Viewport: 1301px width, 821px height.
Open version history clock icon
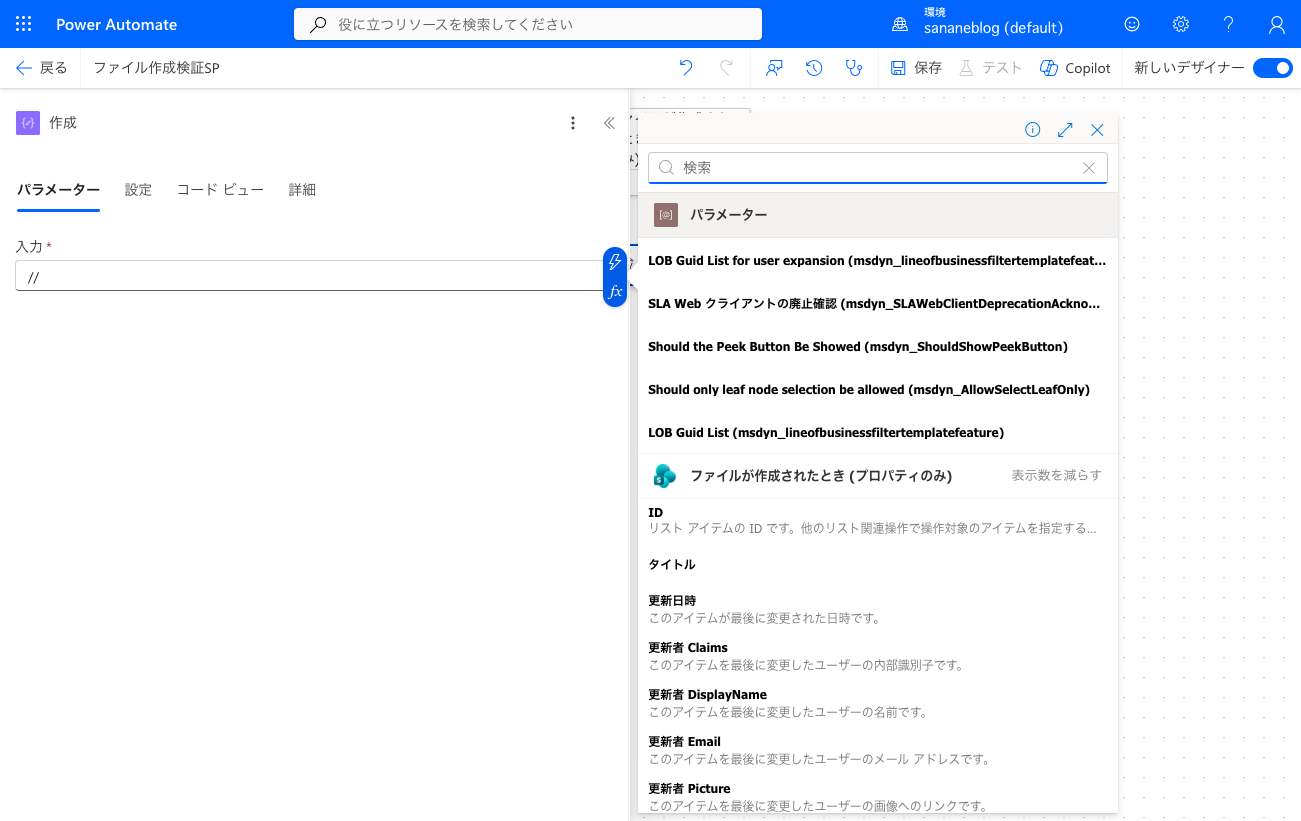coord(814,68)
